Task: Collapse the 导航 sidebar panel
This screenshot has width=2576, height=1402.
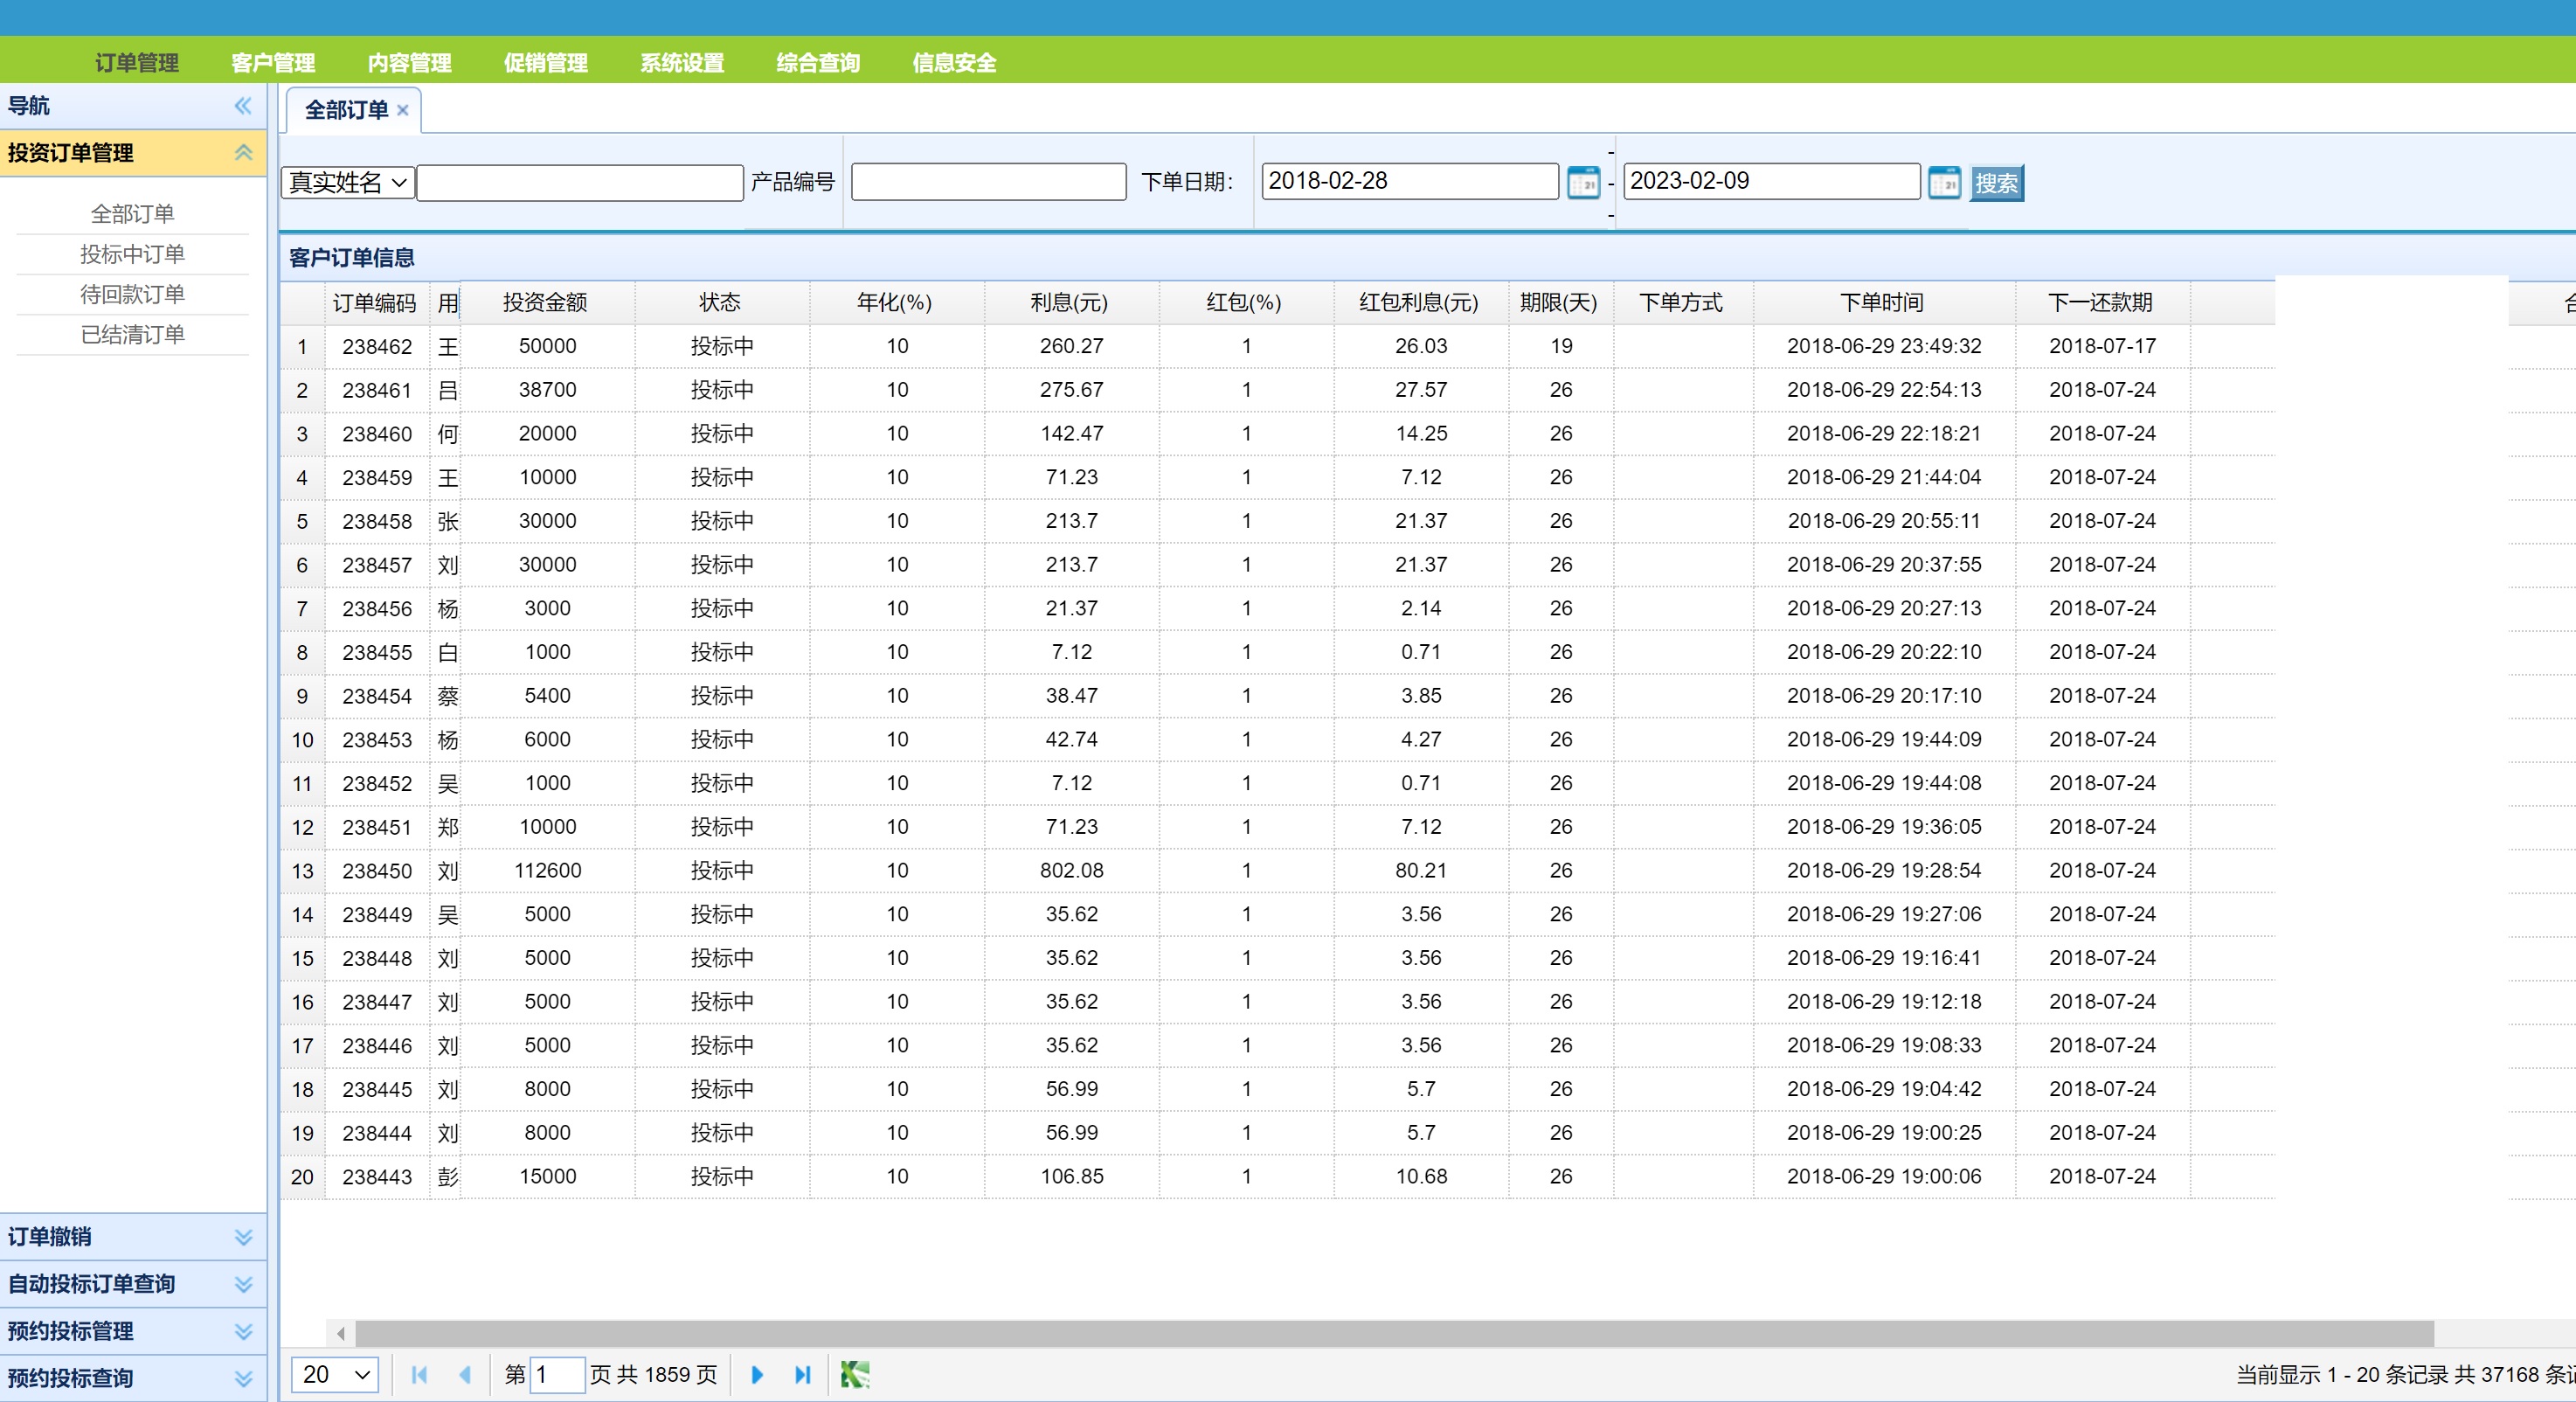Action: tap(243, 106)
